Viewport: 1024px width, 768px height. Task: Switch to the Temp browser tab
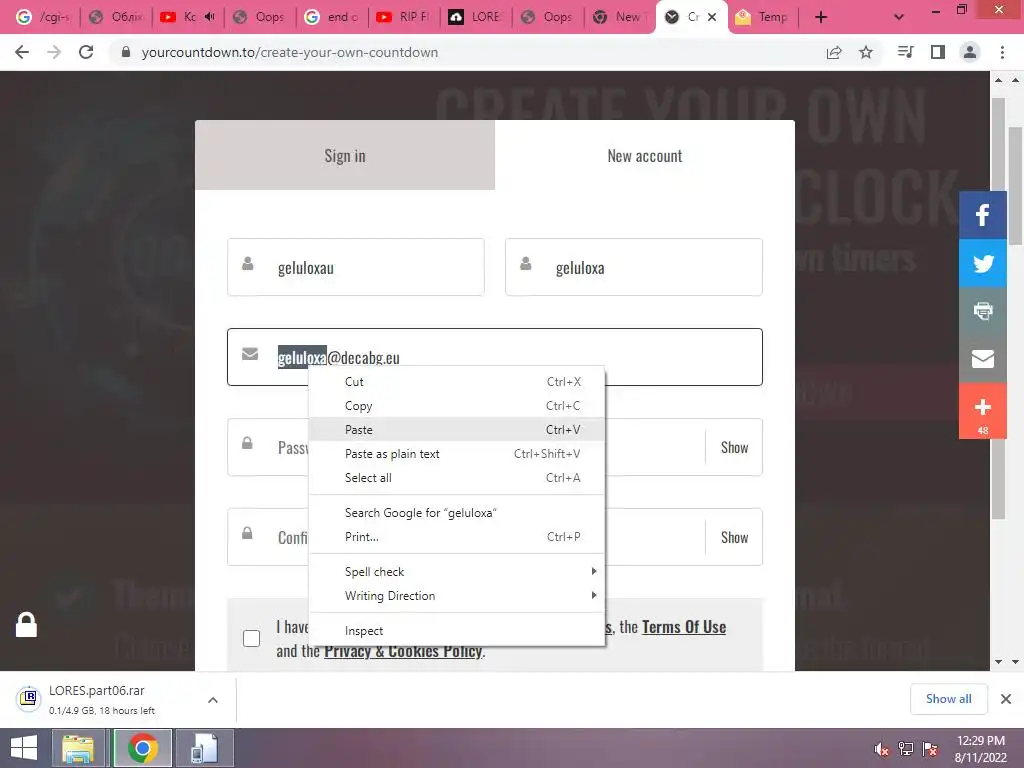pyautogui.click(x=762, y=17)
